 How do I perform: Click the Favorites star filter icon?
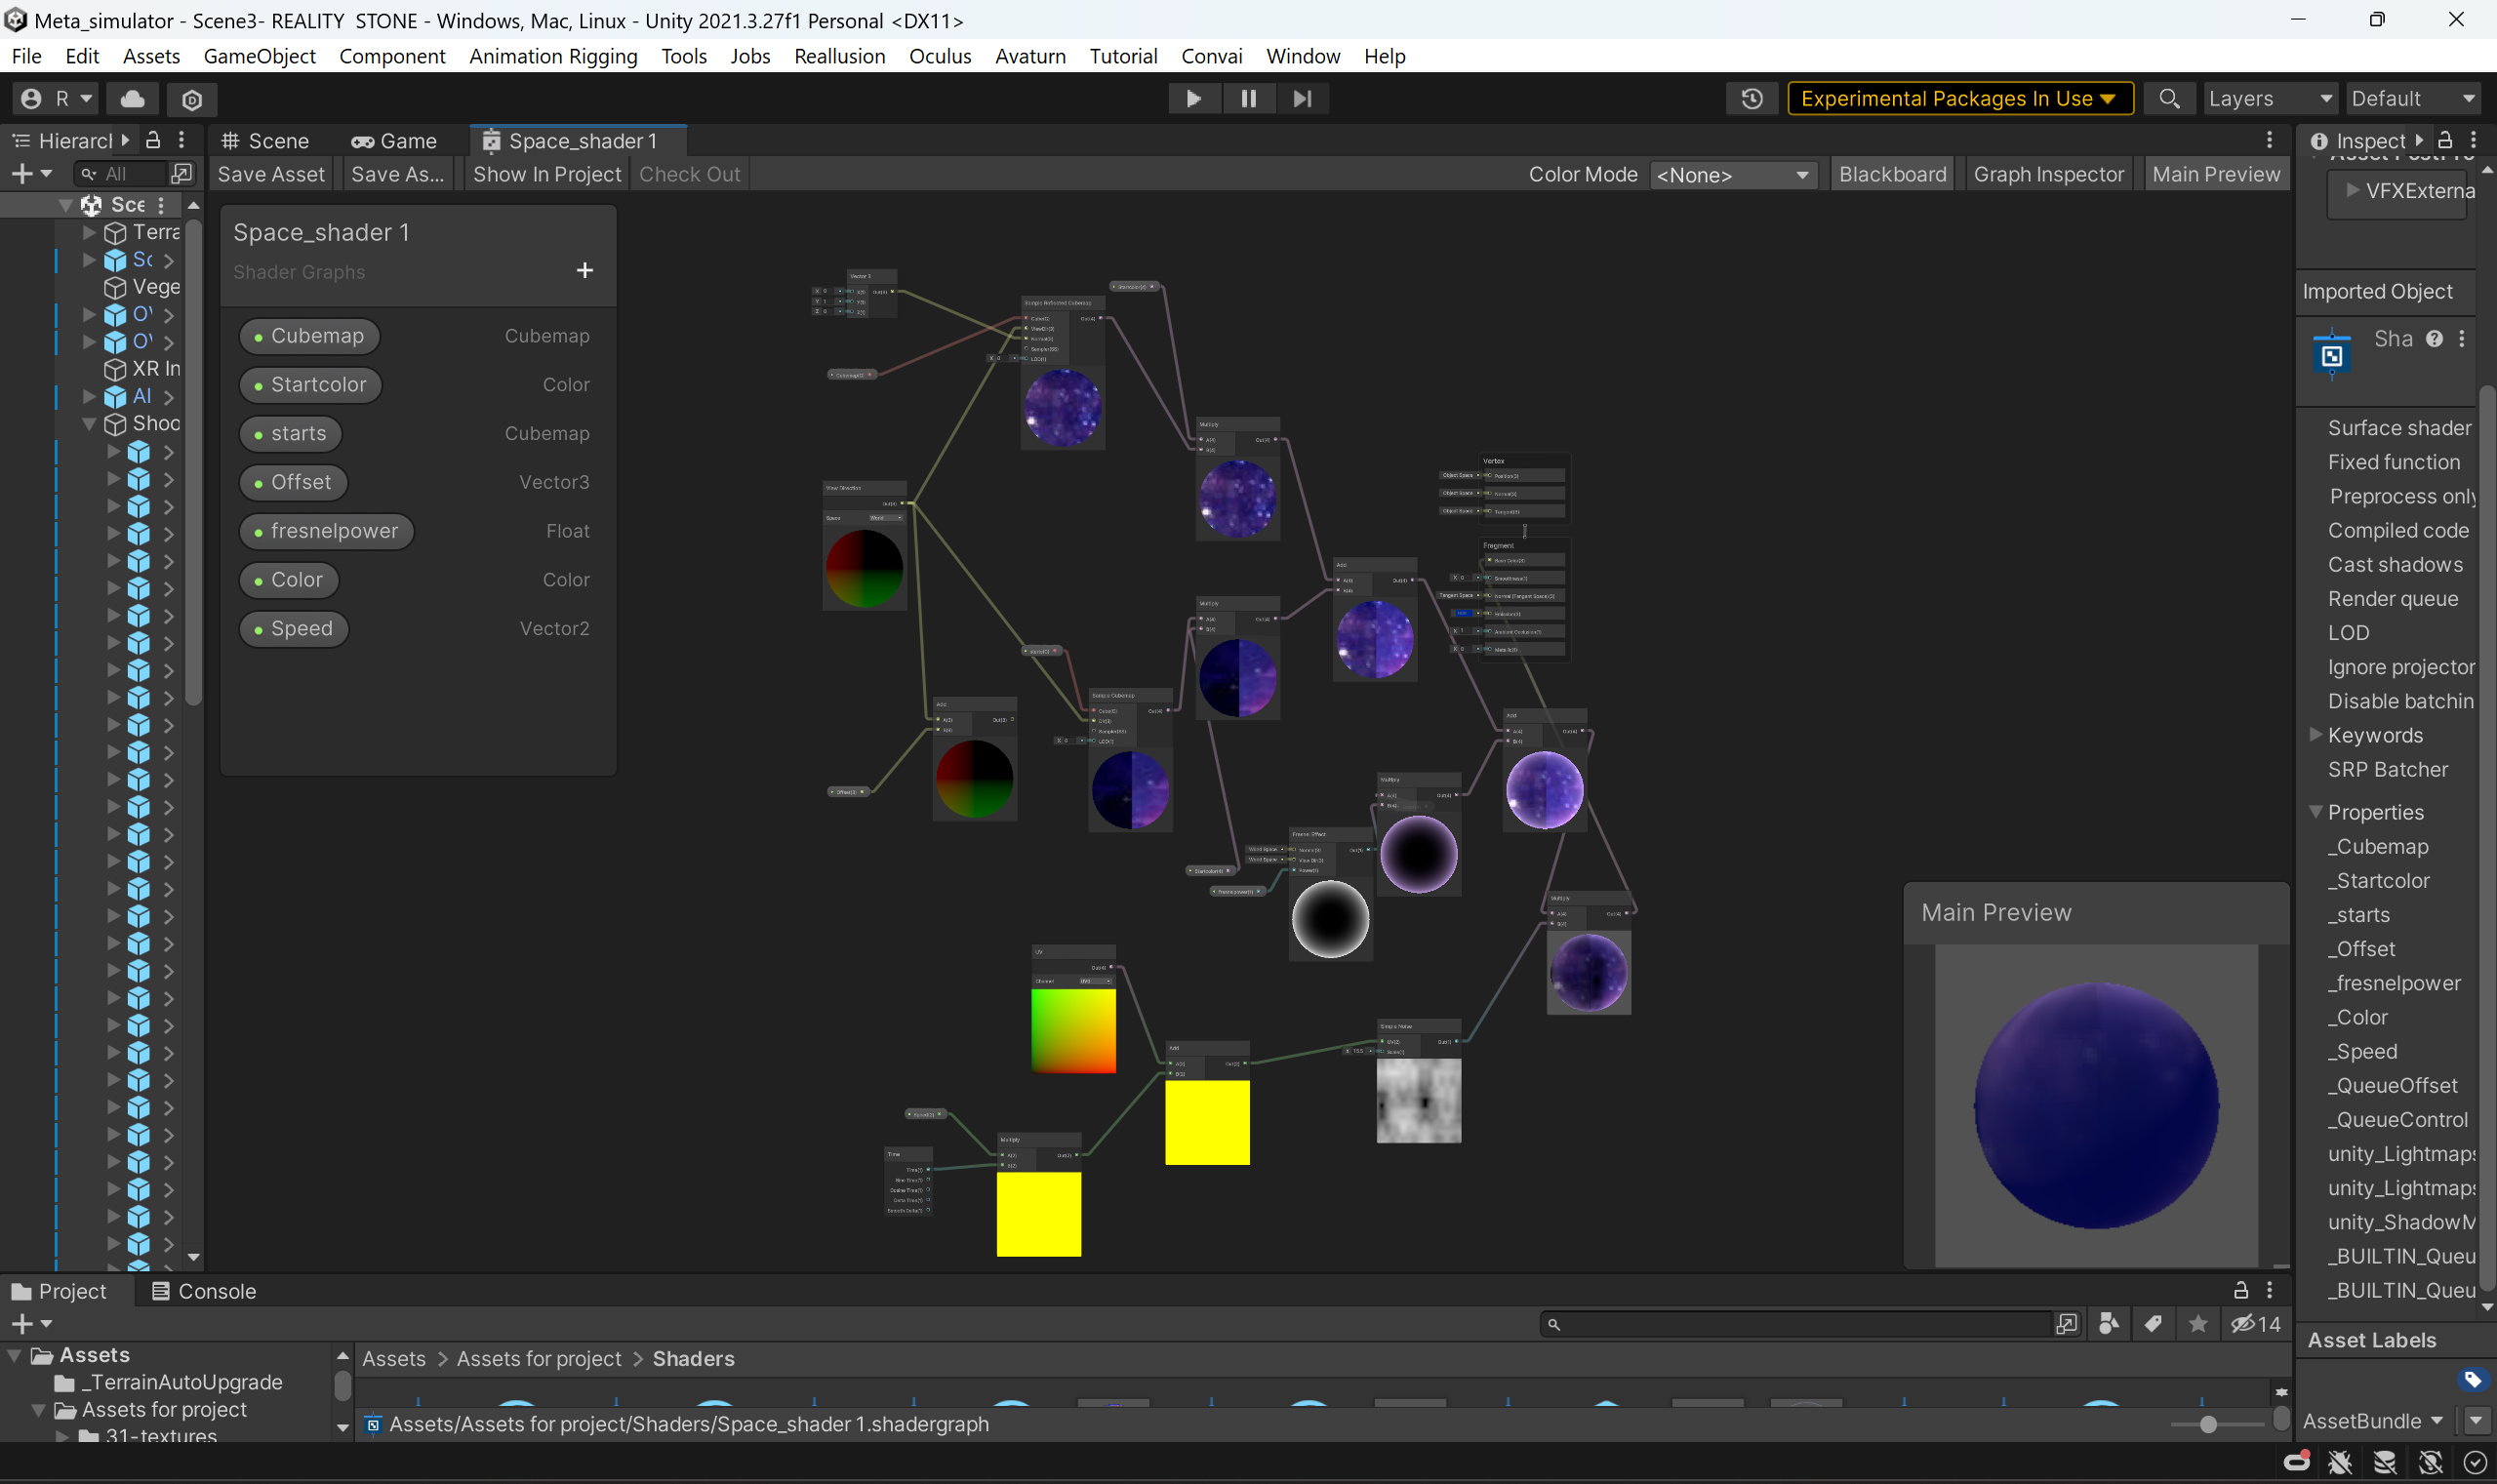coord(2197,1324)
